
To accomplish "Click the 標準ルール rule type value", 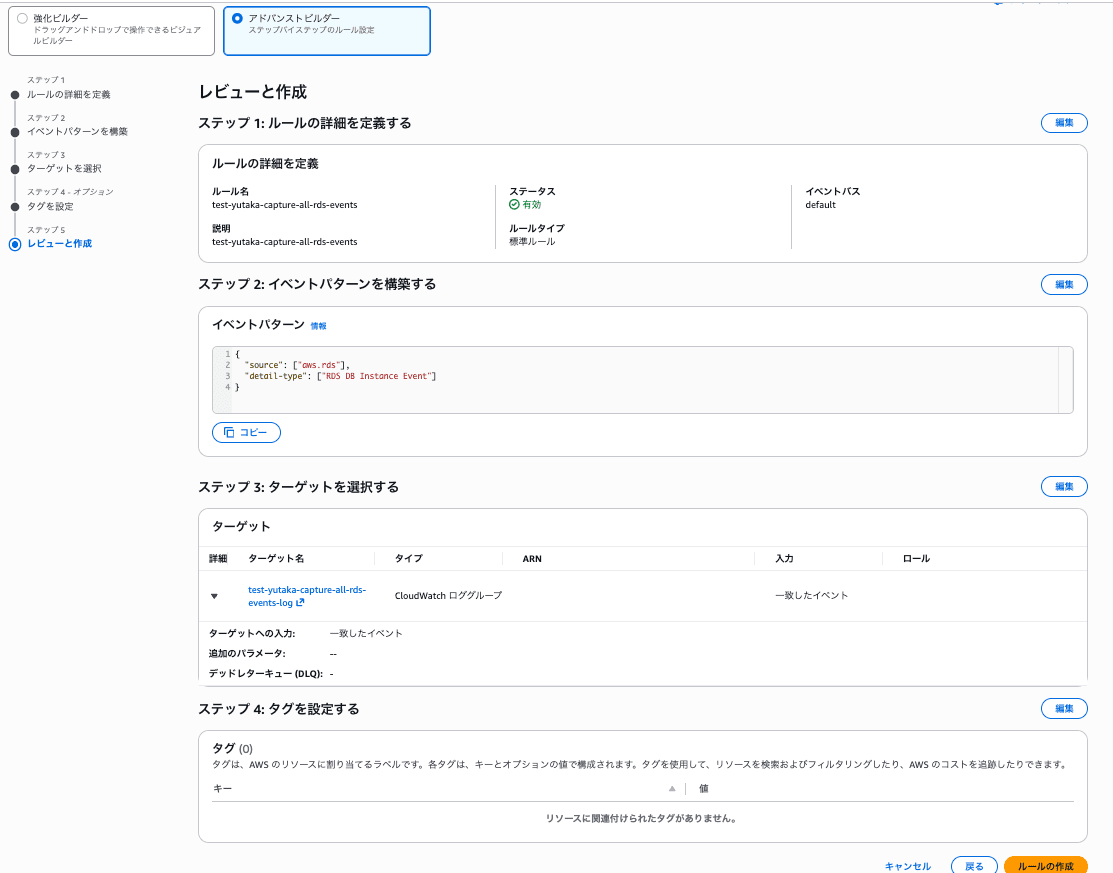I will pyautogui.click(x=532, y=242).
